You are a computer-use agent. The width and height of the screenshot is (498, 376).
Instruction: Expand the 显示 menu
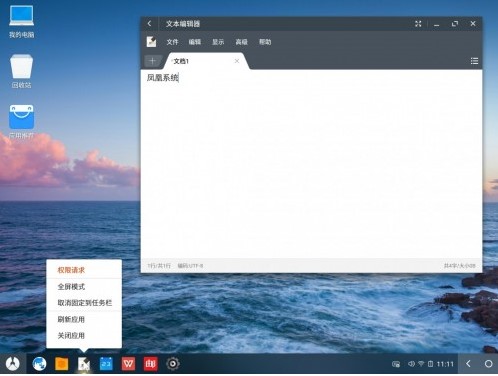coord(218,42)
